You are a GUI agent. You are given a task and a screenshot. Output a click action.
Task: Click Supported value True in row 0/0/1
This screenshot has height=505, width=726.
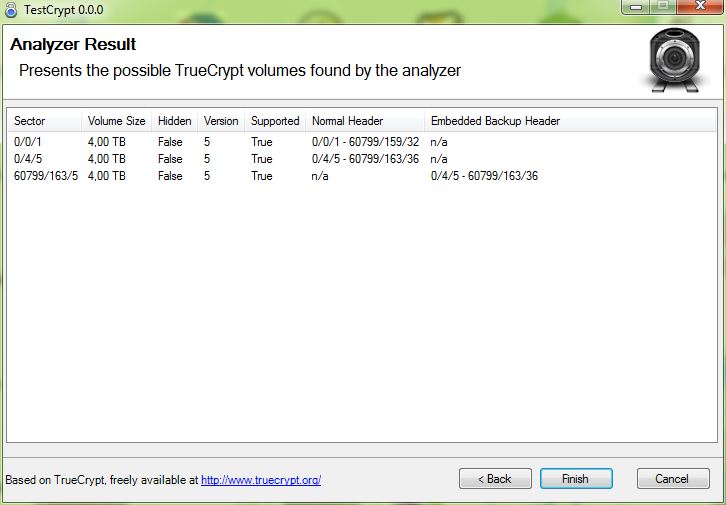point(262,142)
